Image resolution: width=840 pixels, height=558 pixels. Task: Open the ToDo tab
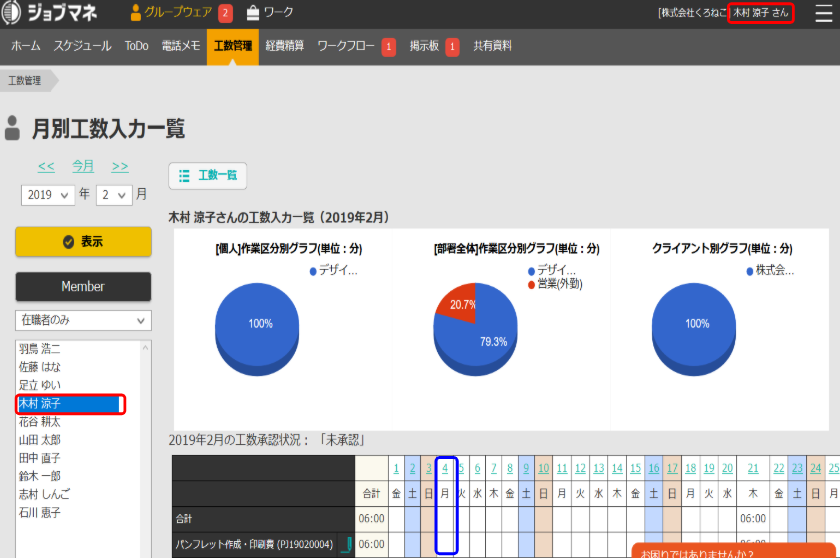coord(137,46)
